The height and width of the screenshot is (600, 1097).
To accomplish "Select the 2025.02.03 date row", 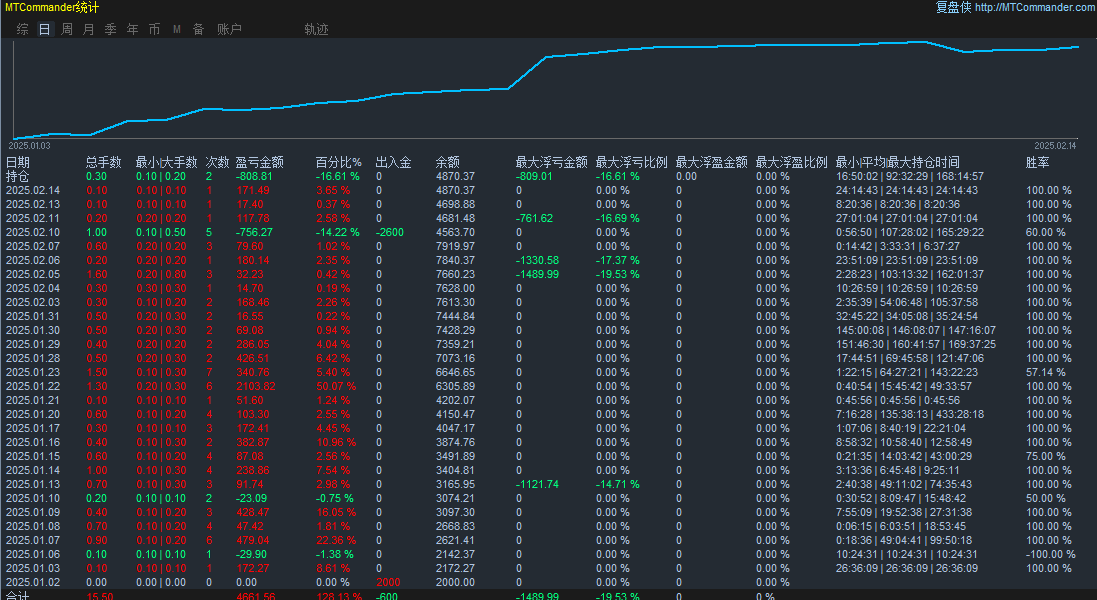I will point(33,302).
